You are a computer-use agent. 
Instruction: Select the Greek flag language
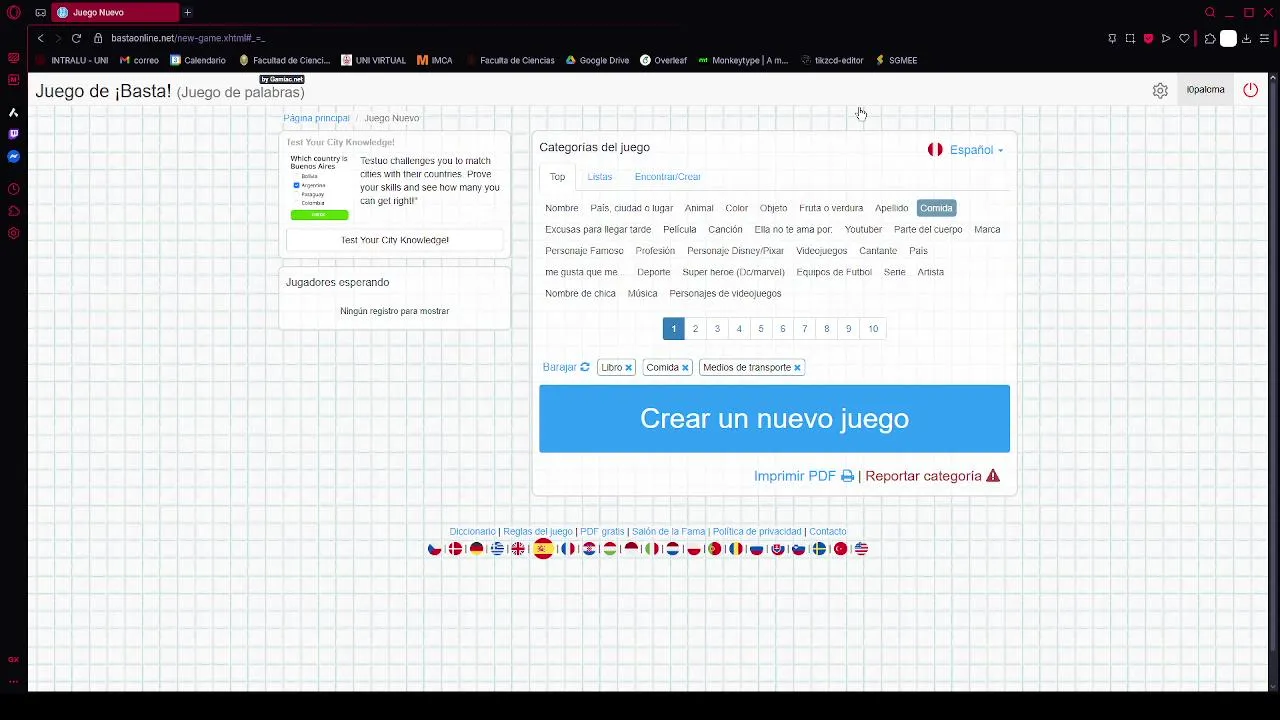[x=497, y=549]
